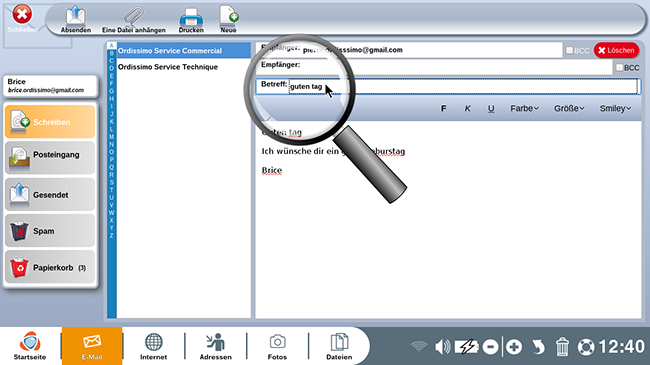The height and width of the screenshot is (365, 650).
Task: Click the Betreff subject field
Action: tap(463, 86)
